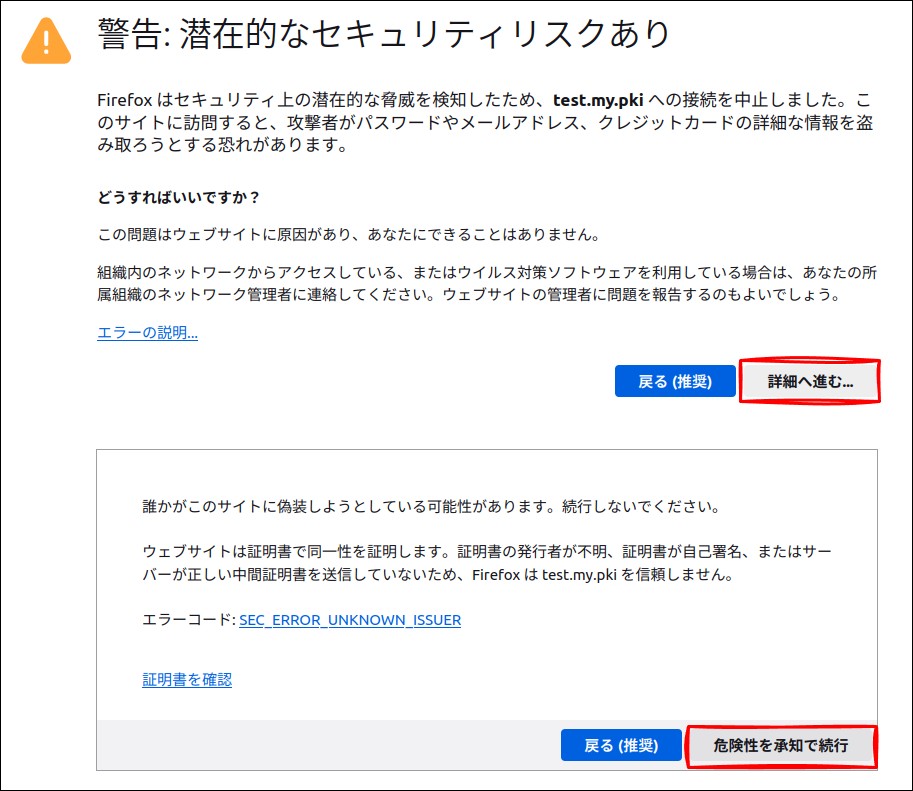Open the エラーの説明... link
The height and width of the screenshot is (791, 913).
tap(147, 333)
